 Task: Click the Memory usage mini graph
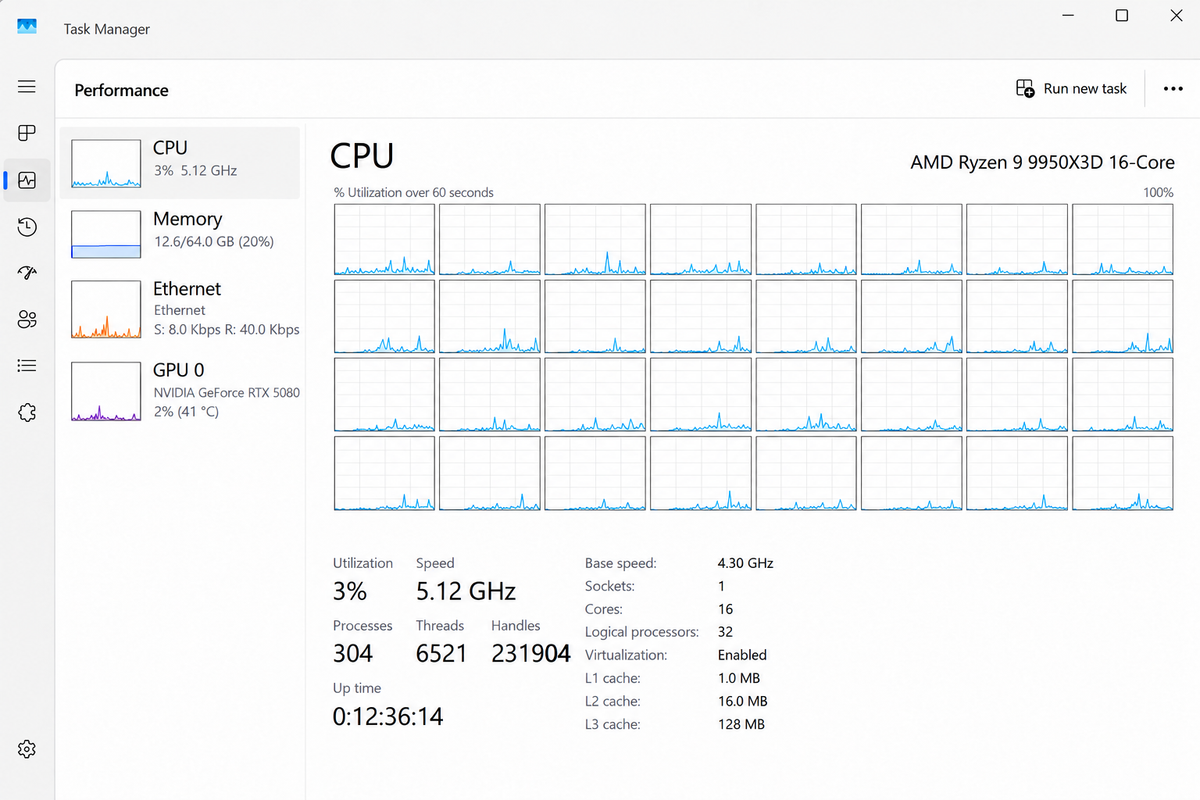pos(106,234)
